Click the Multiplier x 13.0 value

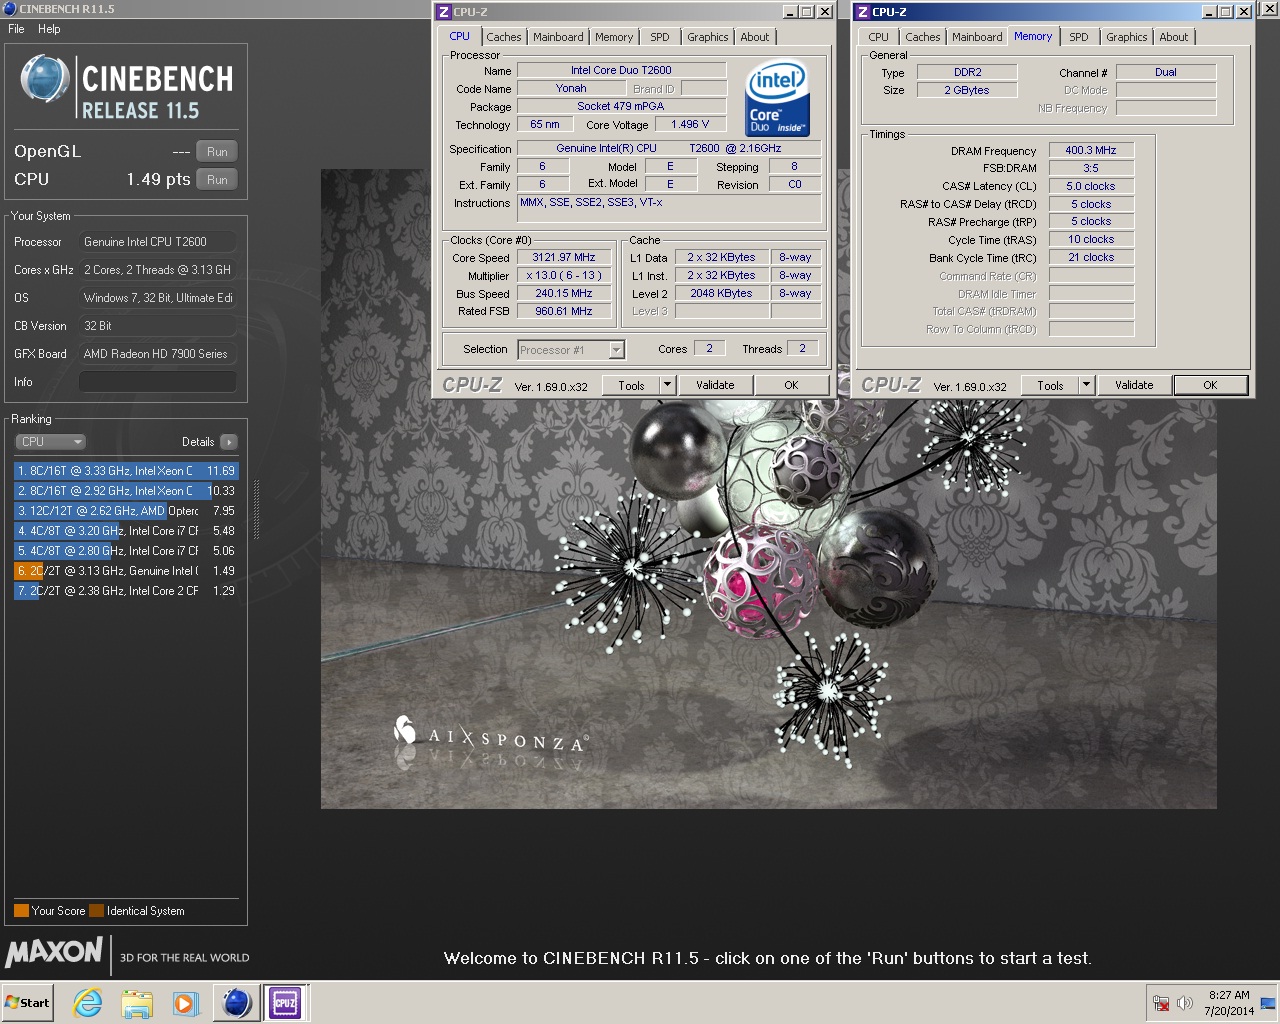563,276
